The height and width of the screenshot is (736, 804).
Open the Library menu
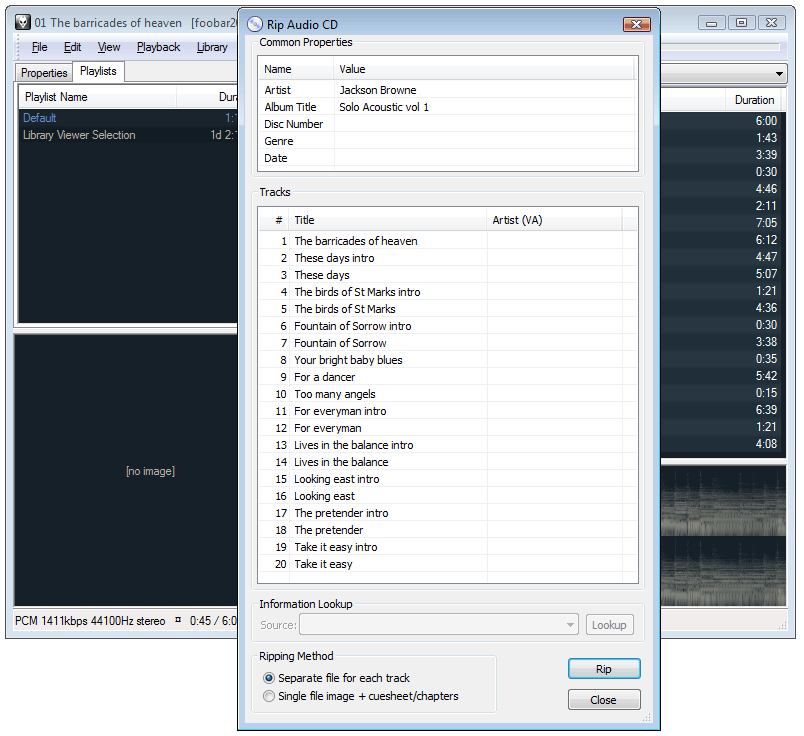(212, 47)
